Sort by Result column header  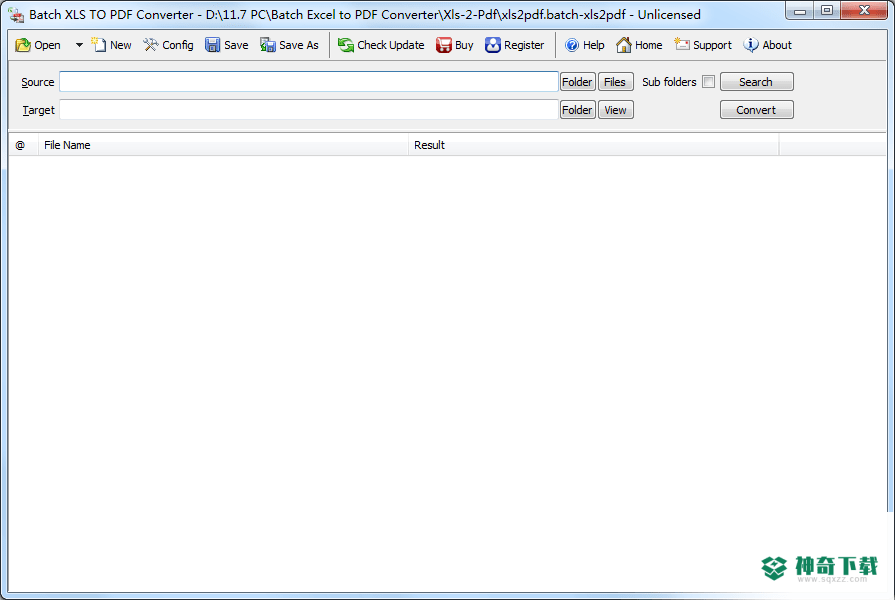pos(594,145)
